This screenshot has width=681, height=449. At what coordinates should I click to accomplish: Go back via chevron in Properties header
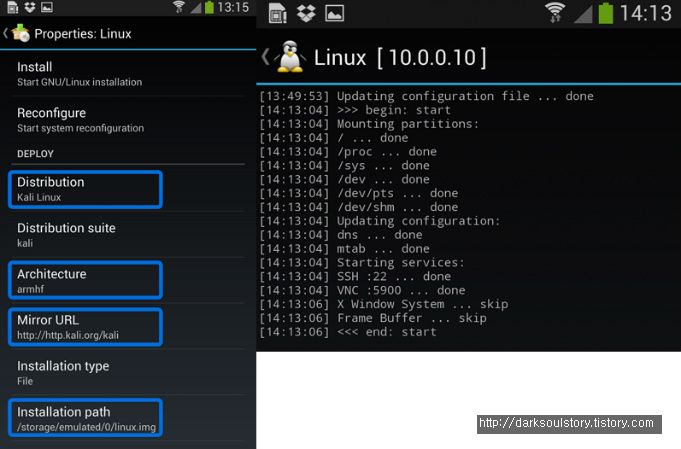pos(6,33)
